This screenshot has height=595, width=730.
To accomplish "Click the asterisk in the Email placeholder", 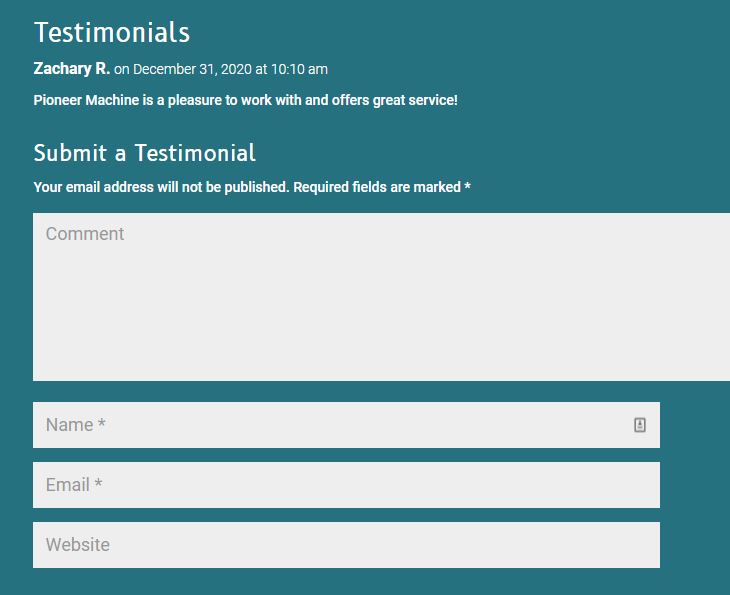I will click(98, 484).
